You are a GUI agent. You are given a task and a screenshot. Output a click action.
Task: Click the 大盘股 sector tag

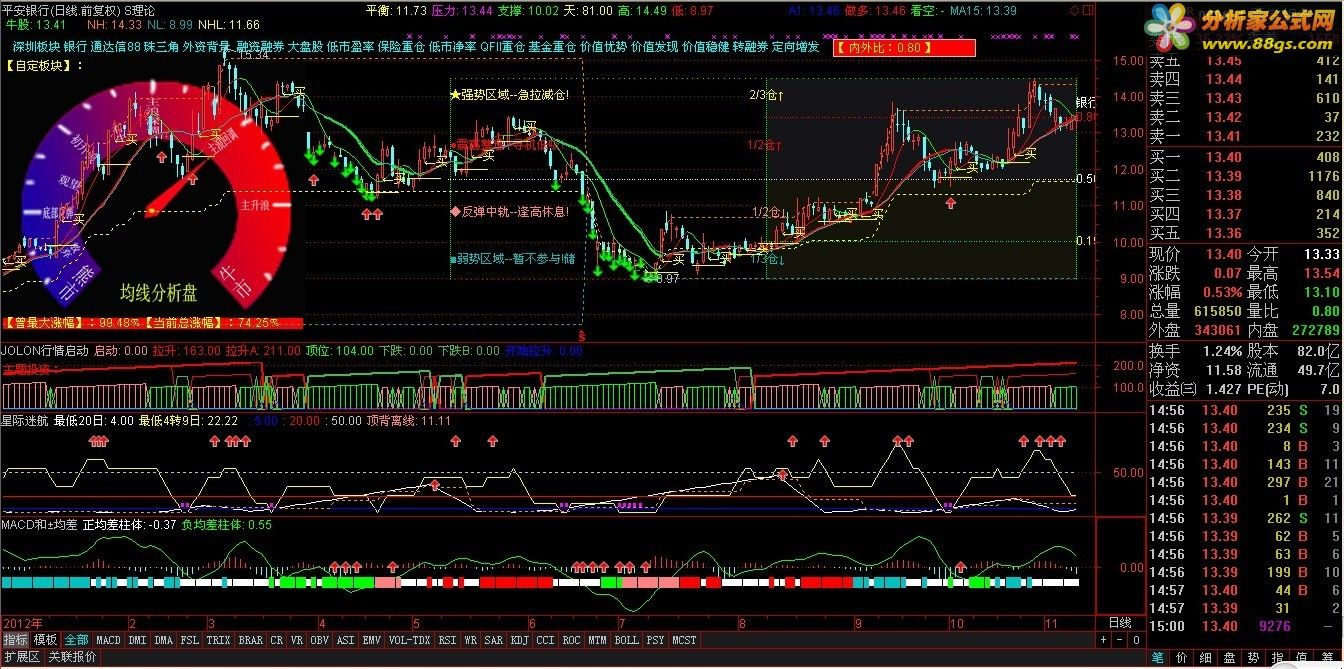tap(305, 46)
